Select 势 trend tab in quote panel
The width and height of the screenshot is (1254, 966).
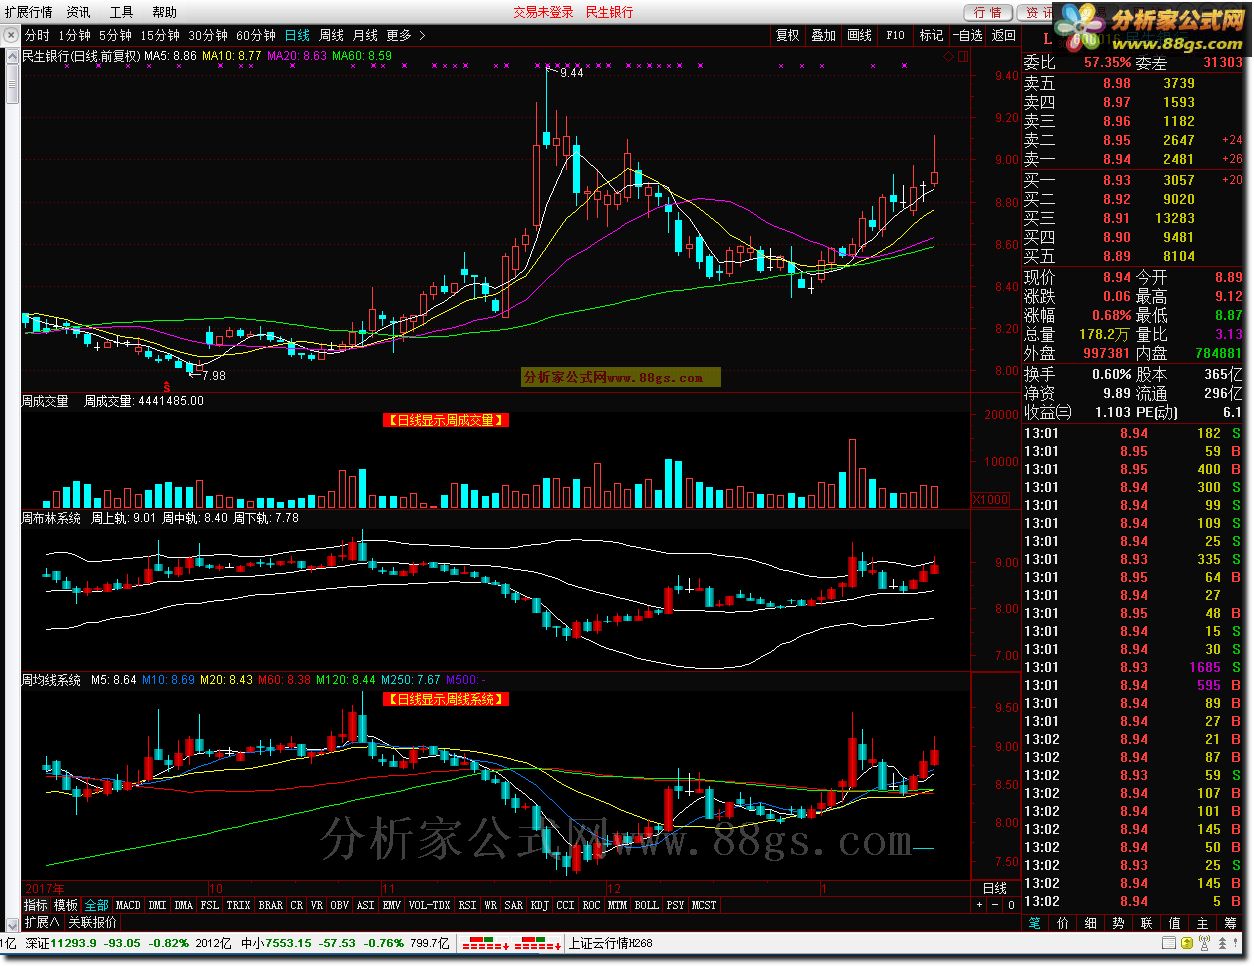(x=1119, y=923)
